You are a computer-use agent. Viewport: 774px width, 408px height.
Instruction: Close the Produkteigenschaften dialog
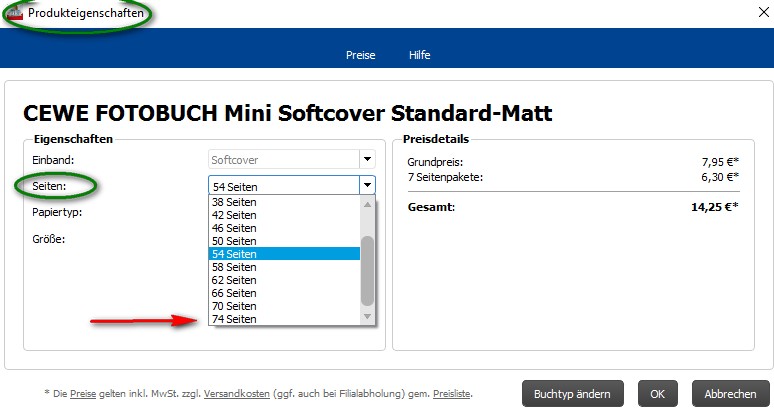(763, 12)
